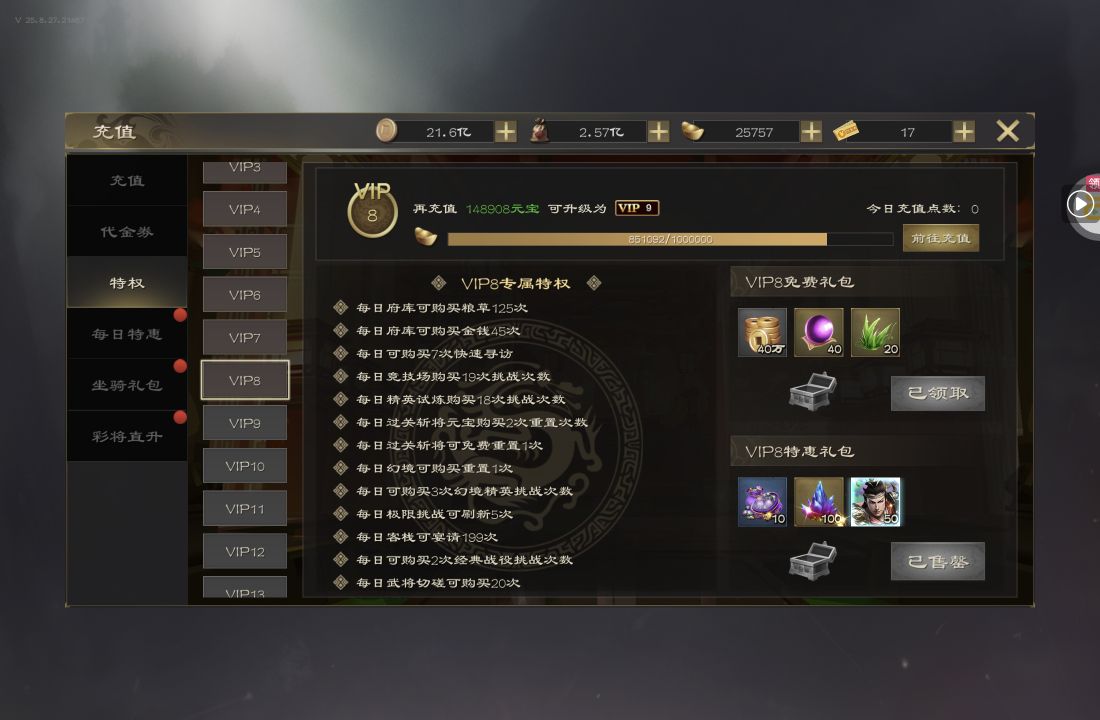Open the 每日特惠 tab

[127, 334]
